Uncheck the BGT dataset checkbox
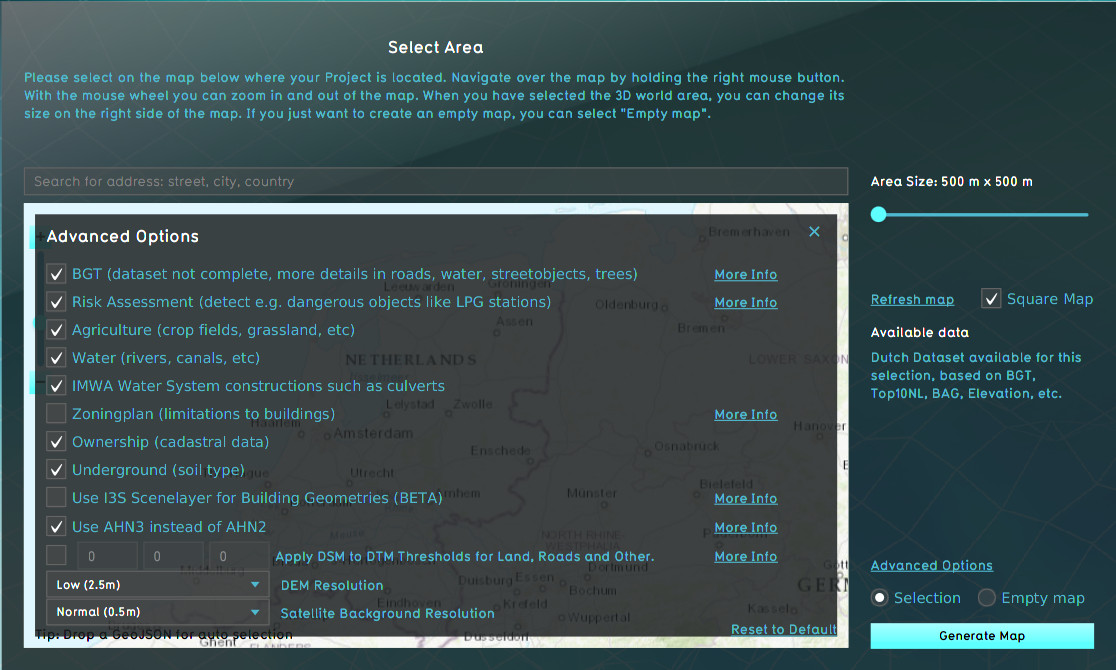1116x670 pixels. (56, 274)
